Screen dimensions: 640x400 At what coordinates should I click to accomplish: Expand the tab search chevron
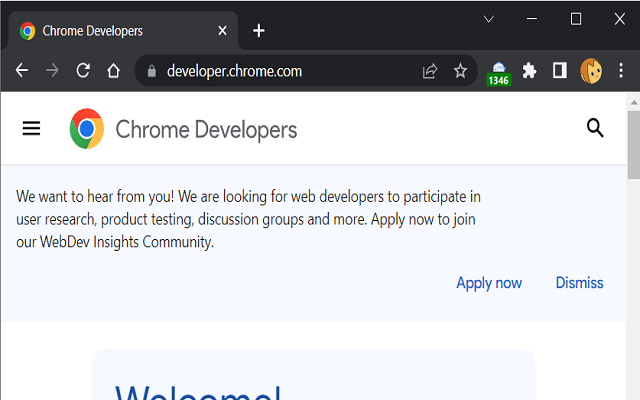tap(489, 19)
